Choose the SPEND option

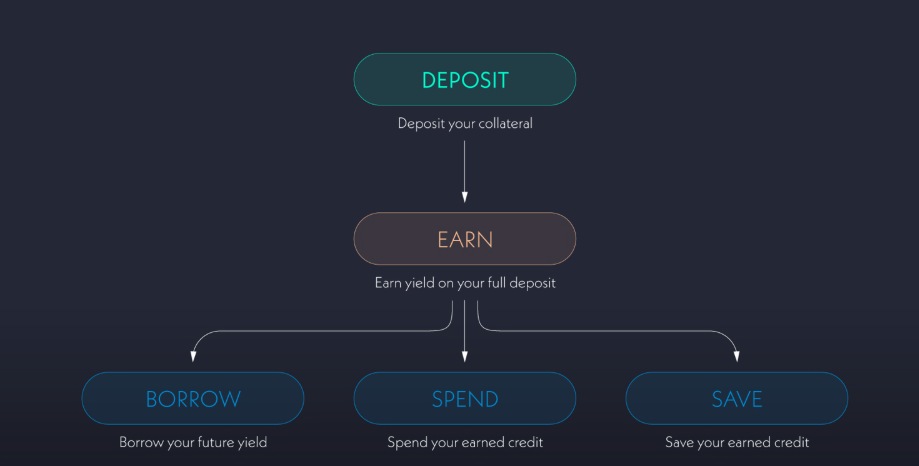(464, 399)
